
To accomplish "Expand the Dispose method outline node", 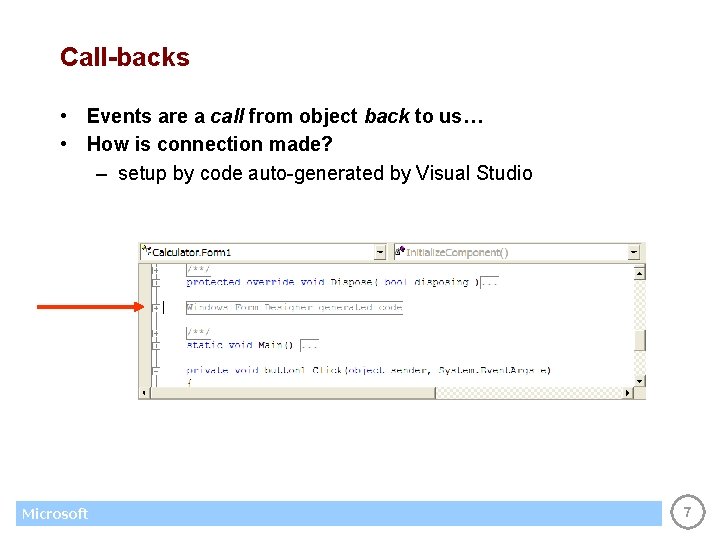I will tap(156, 282).
